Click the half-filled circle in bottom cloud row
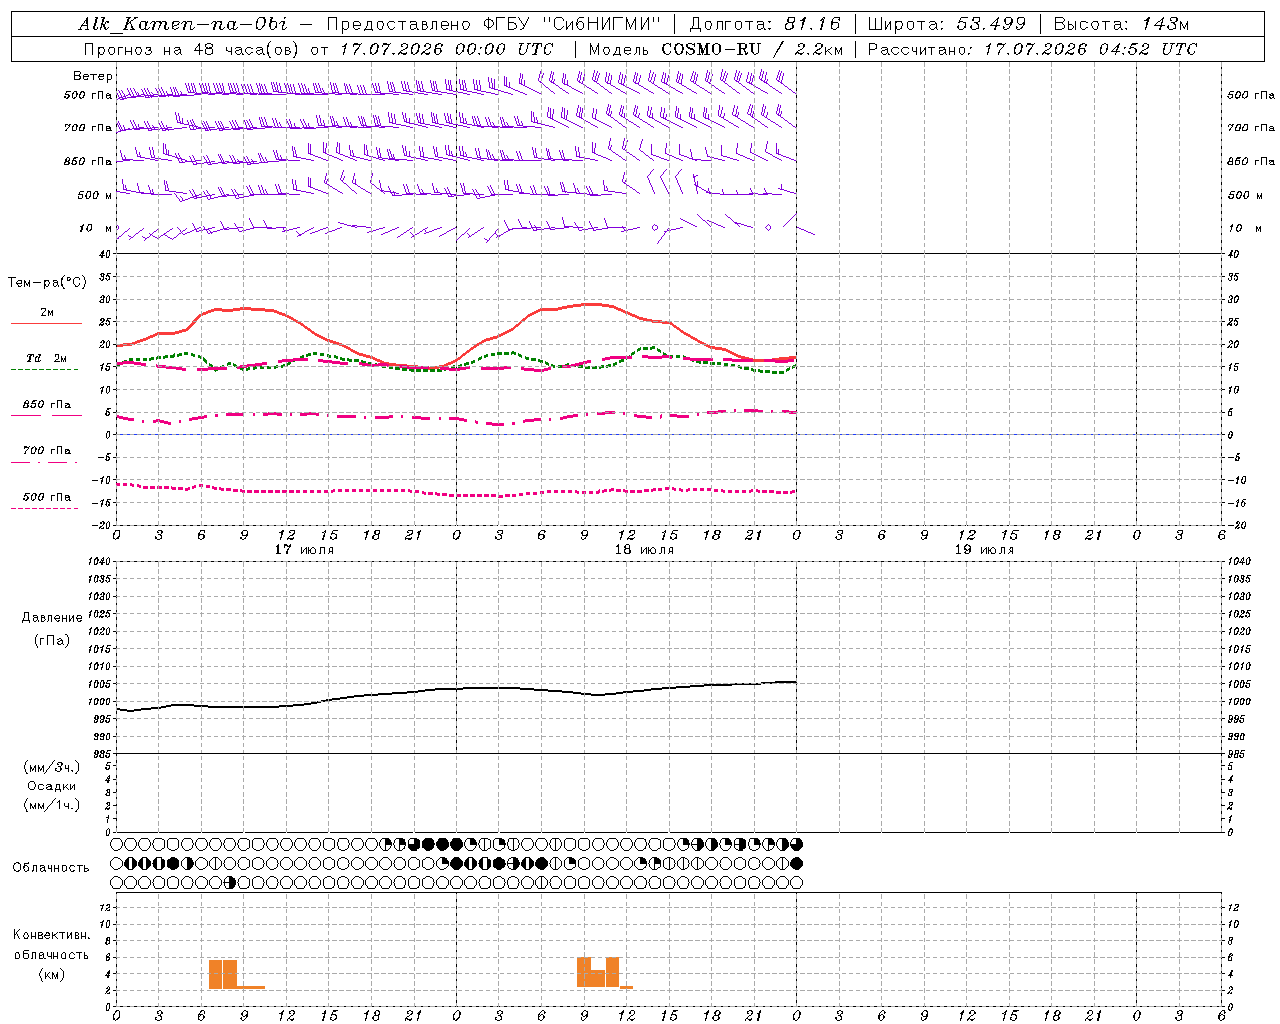The image size is (1280, 1024). [230, 883]
